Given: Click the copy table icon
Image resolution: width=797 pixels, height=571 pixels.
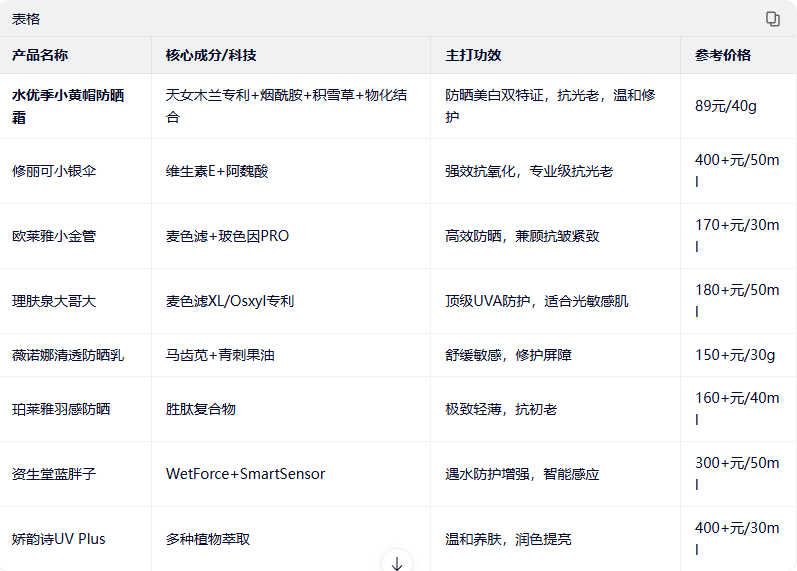Looking at the screenshot, I should (x=773, y=19).
